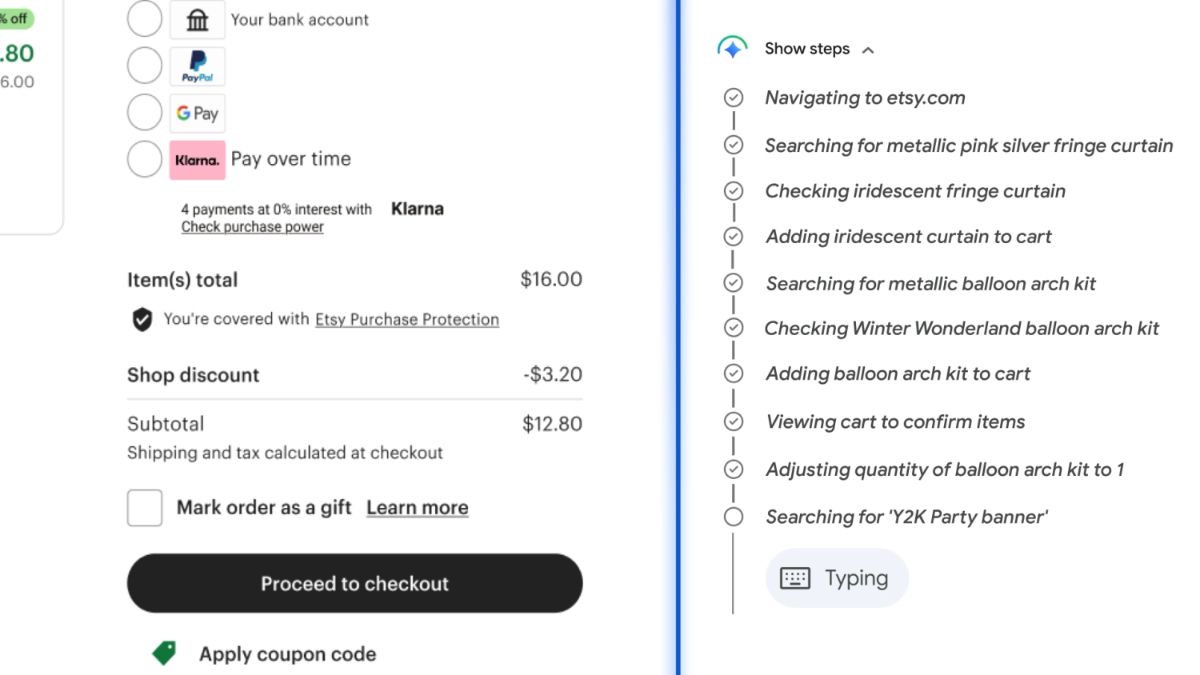Click the checkmark beside Adjusting quantity of balloon kit
Viewport: 1200px width, 675px height.
(x=733, y=469)
